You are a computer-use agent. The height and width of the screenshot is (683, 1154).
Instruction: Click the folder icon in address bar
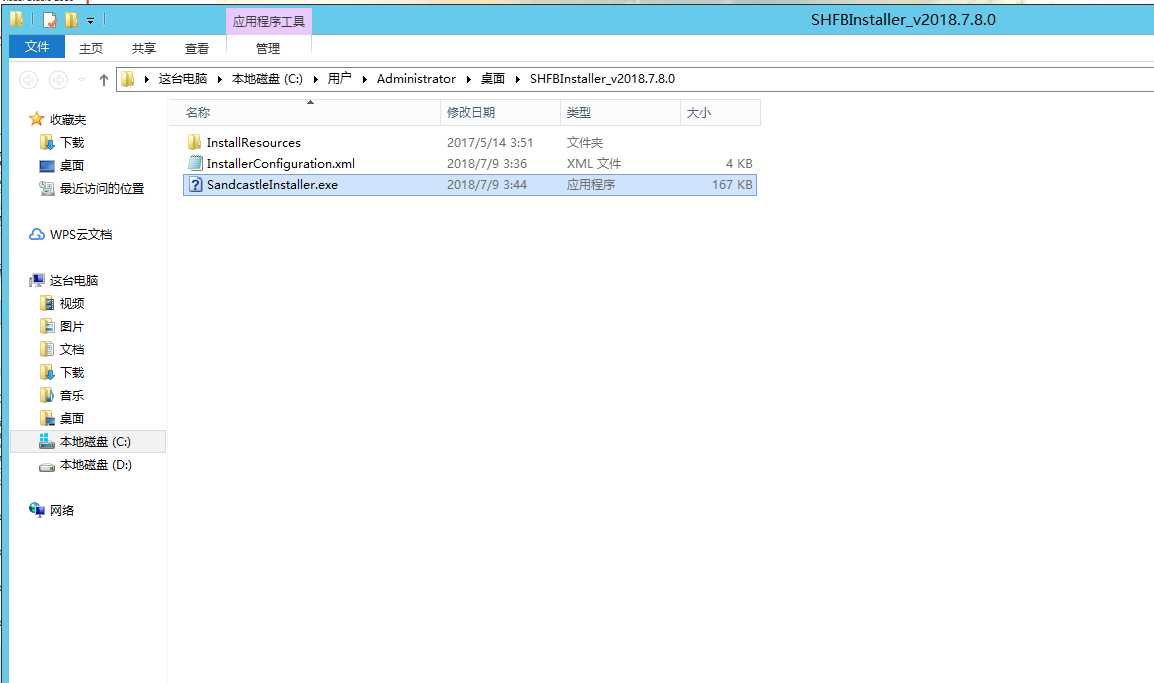(127, 79)
